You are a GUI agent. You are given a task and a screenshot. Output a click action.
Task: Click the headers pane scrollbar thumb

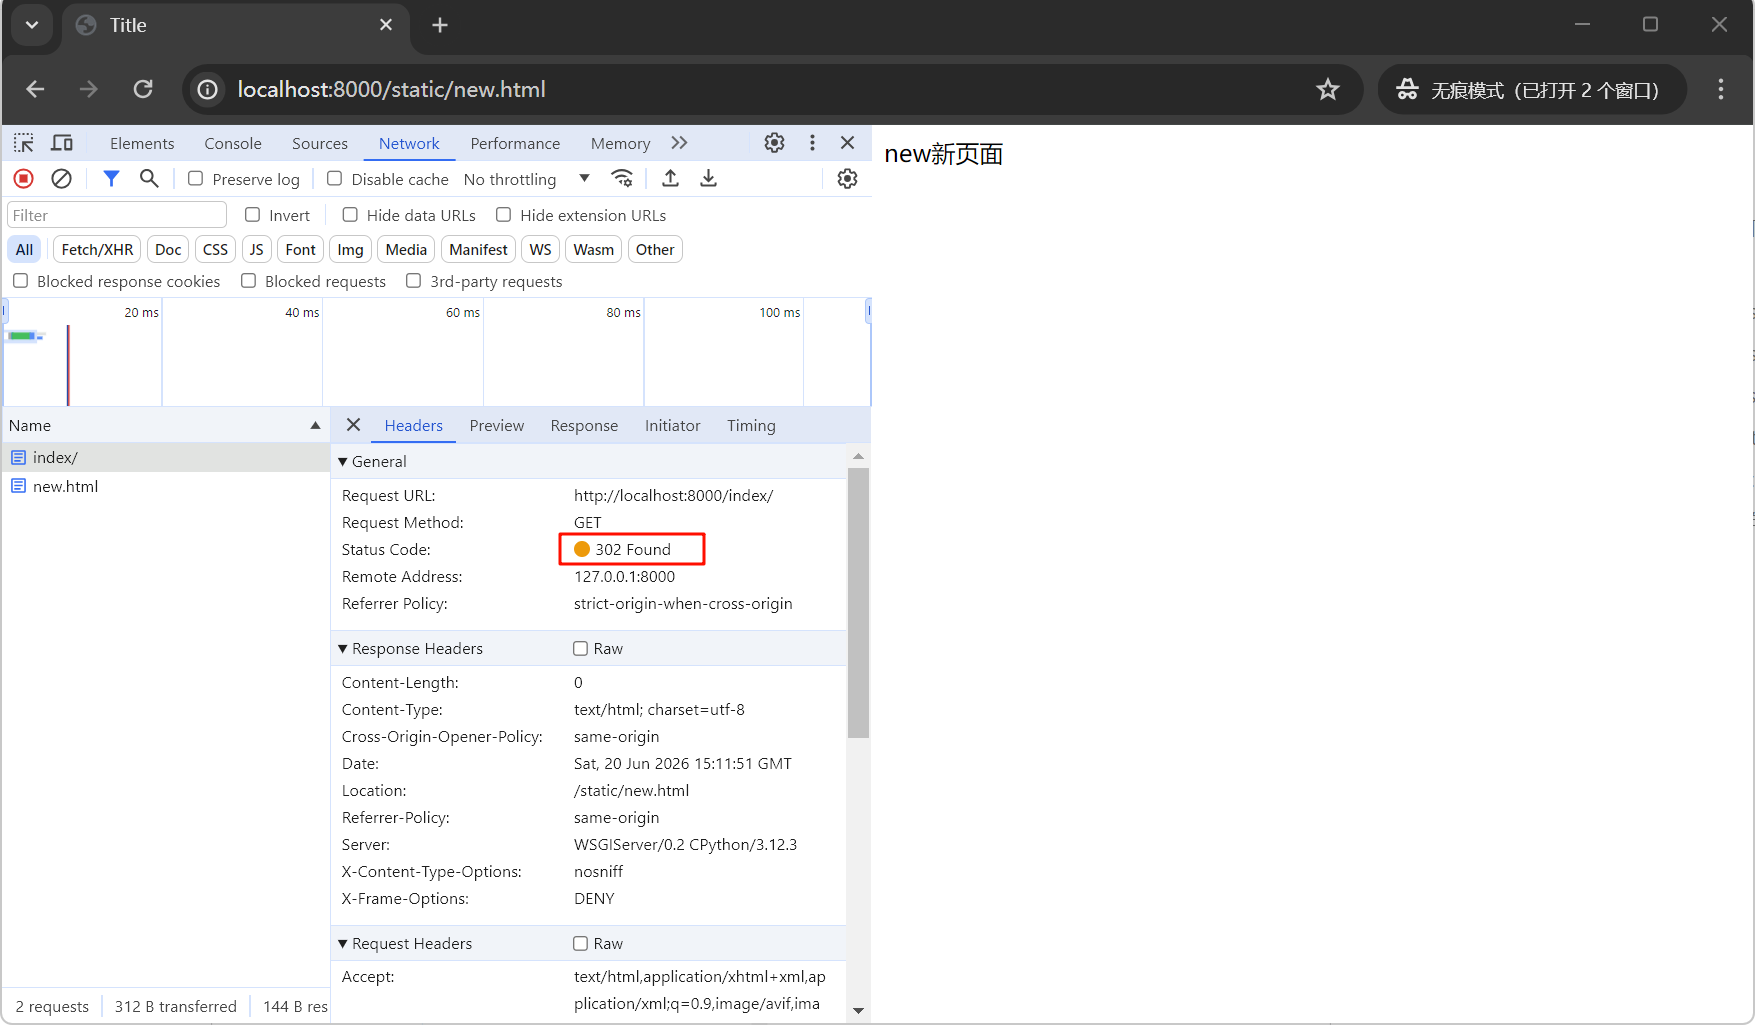[x=858, y=602]
